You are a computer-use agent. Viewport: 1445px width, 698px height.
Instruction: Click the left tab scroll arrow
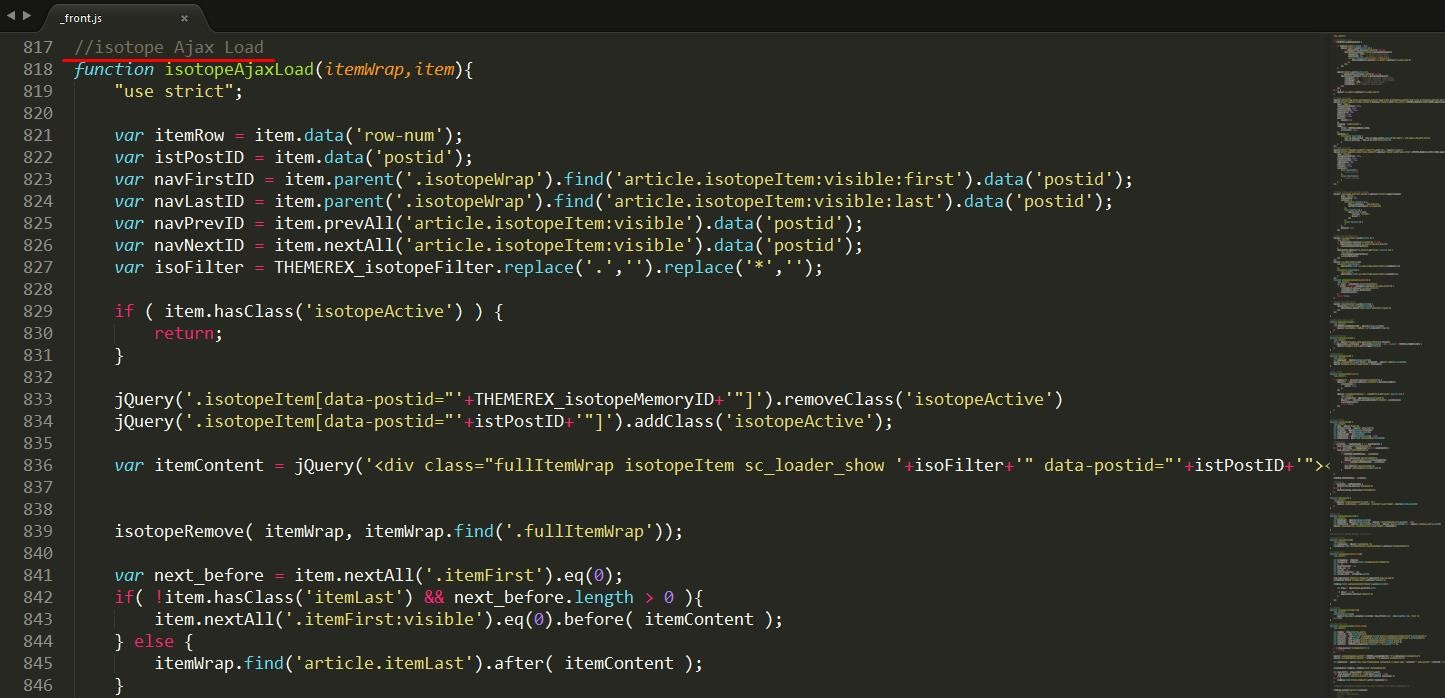click(11, 16)
